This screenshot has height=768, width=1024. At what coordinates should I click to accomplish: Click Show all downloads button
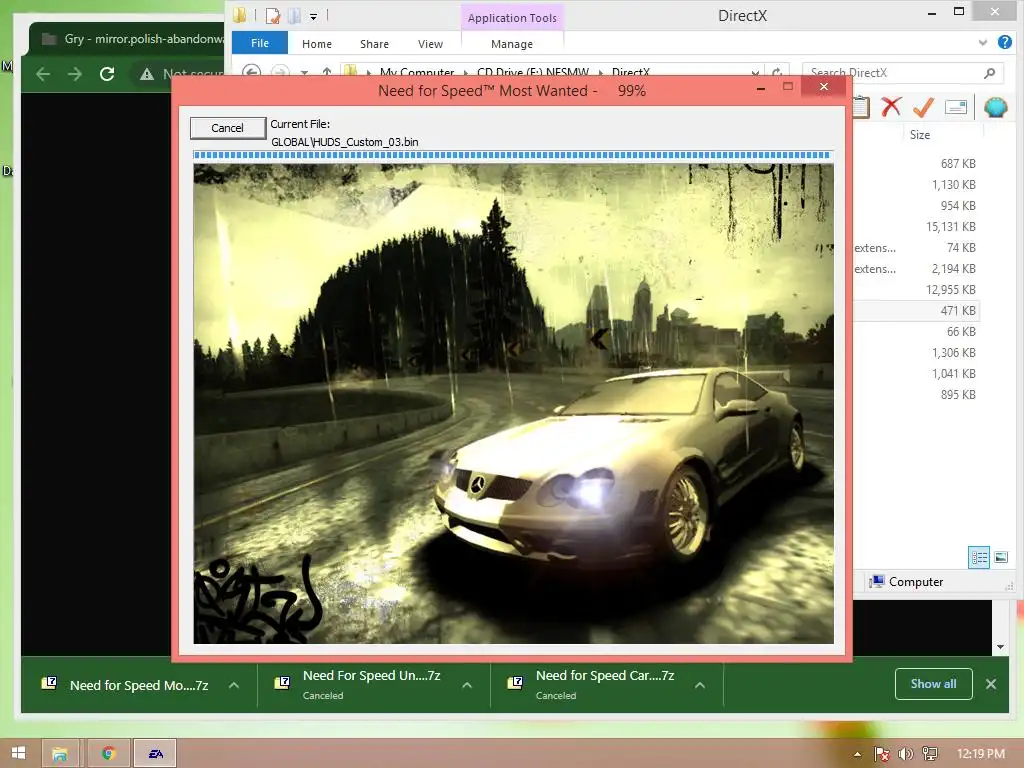click(x=933, y=684)
